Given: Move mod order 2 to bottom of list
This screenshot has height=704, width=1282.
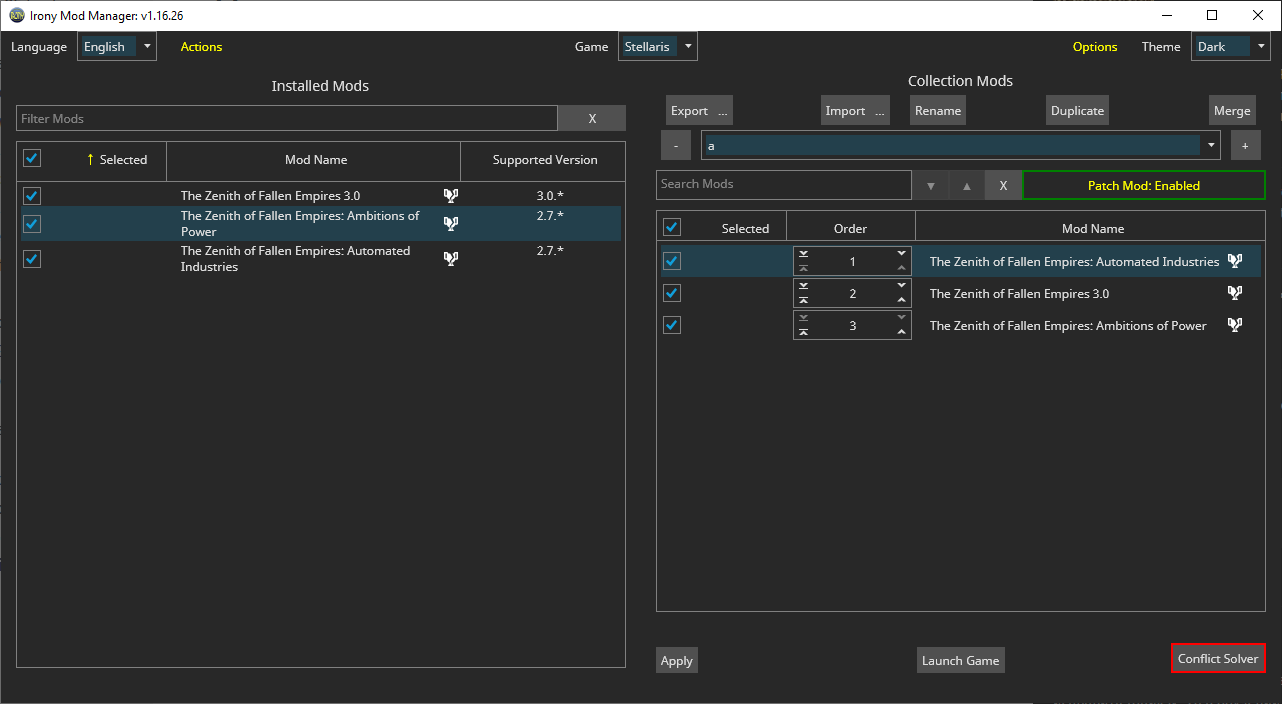Looking at the screenshot, I should pos(803,287).
